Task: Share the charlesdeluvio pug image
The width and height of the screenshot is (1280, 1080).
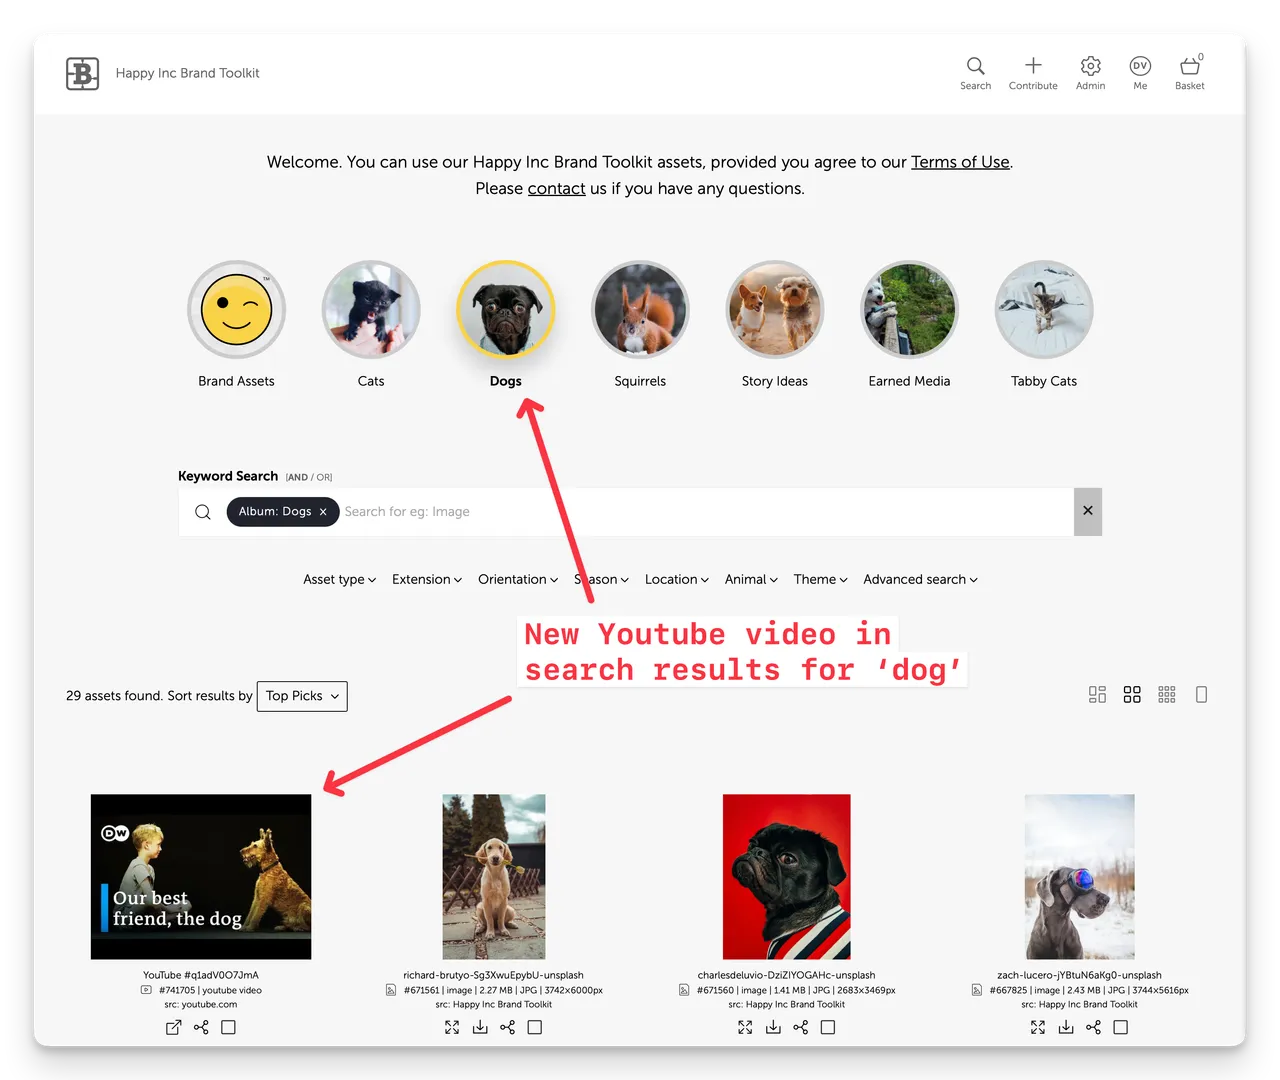Action: pyautogui.click(x=800, y=1027)
